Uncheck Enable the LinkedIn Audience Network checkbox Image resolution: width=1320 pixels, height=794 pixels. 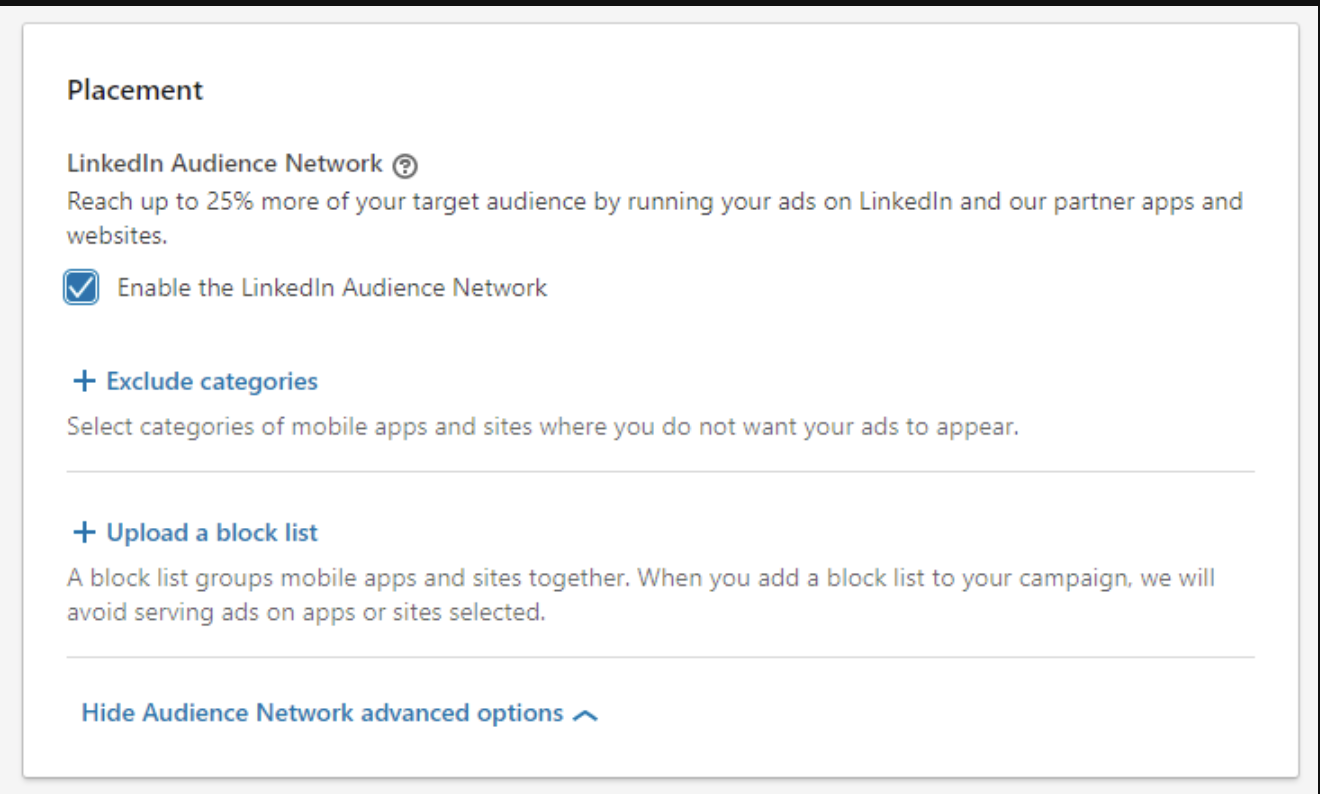point(81,288)
